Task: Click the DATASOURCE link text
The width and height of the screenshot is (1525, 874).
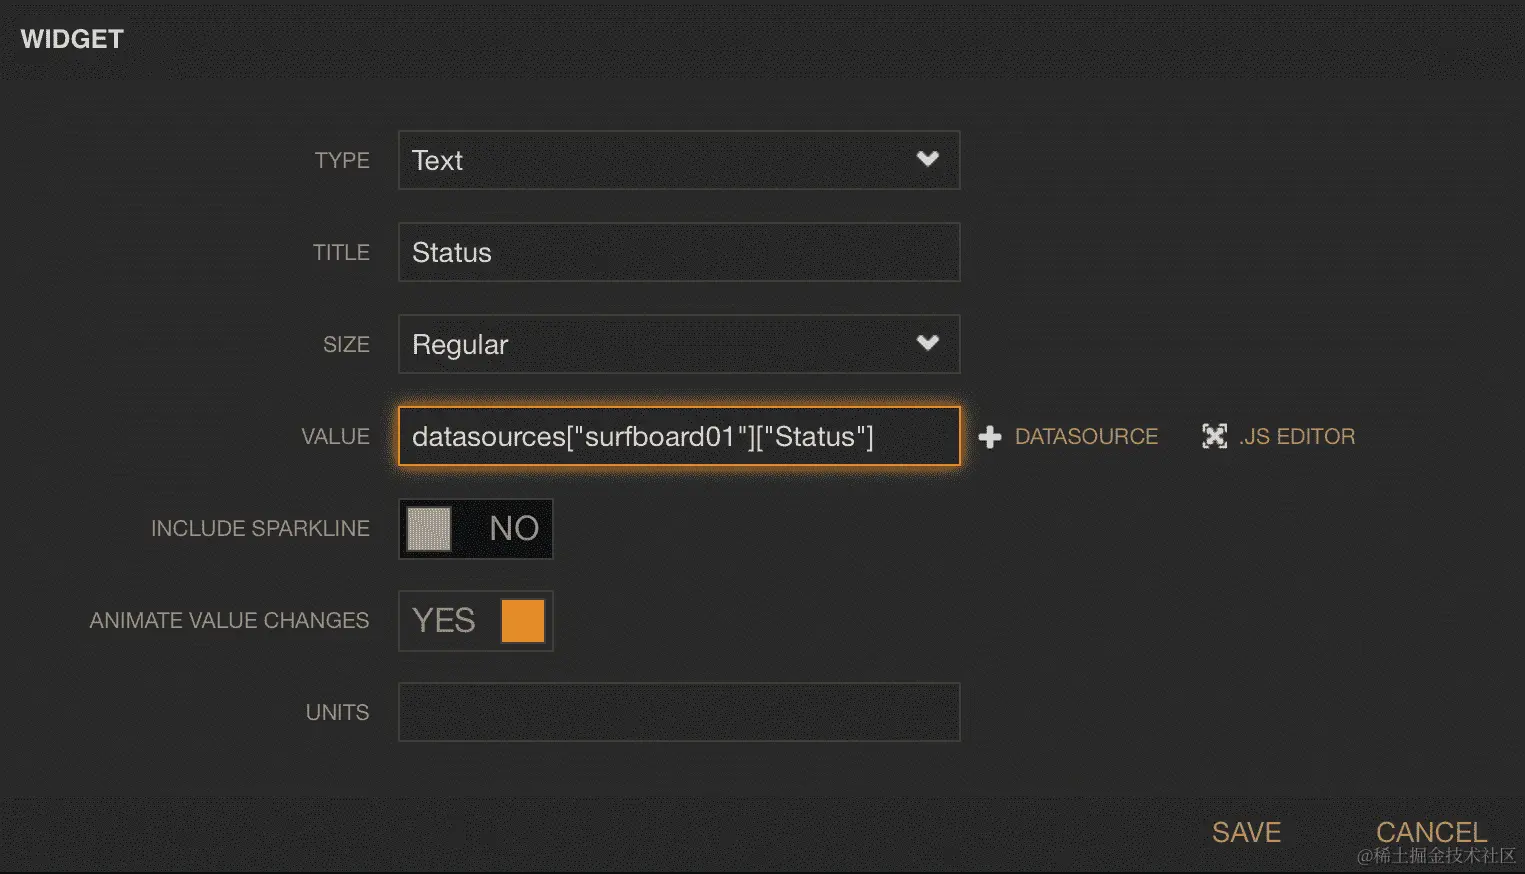Action: [x=1086, y=437]
